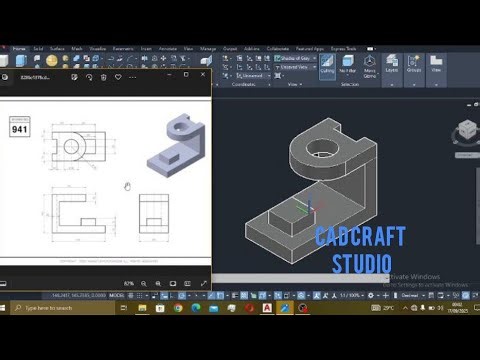Open the Windows Start menu

click(3, 308)
